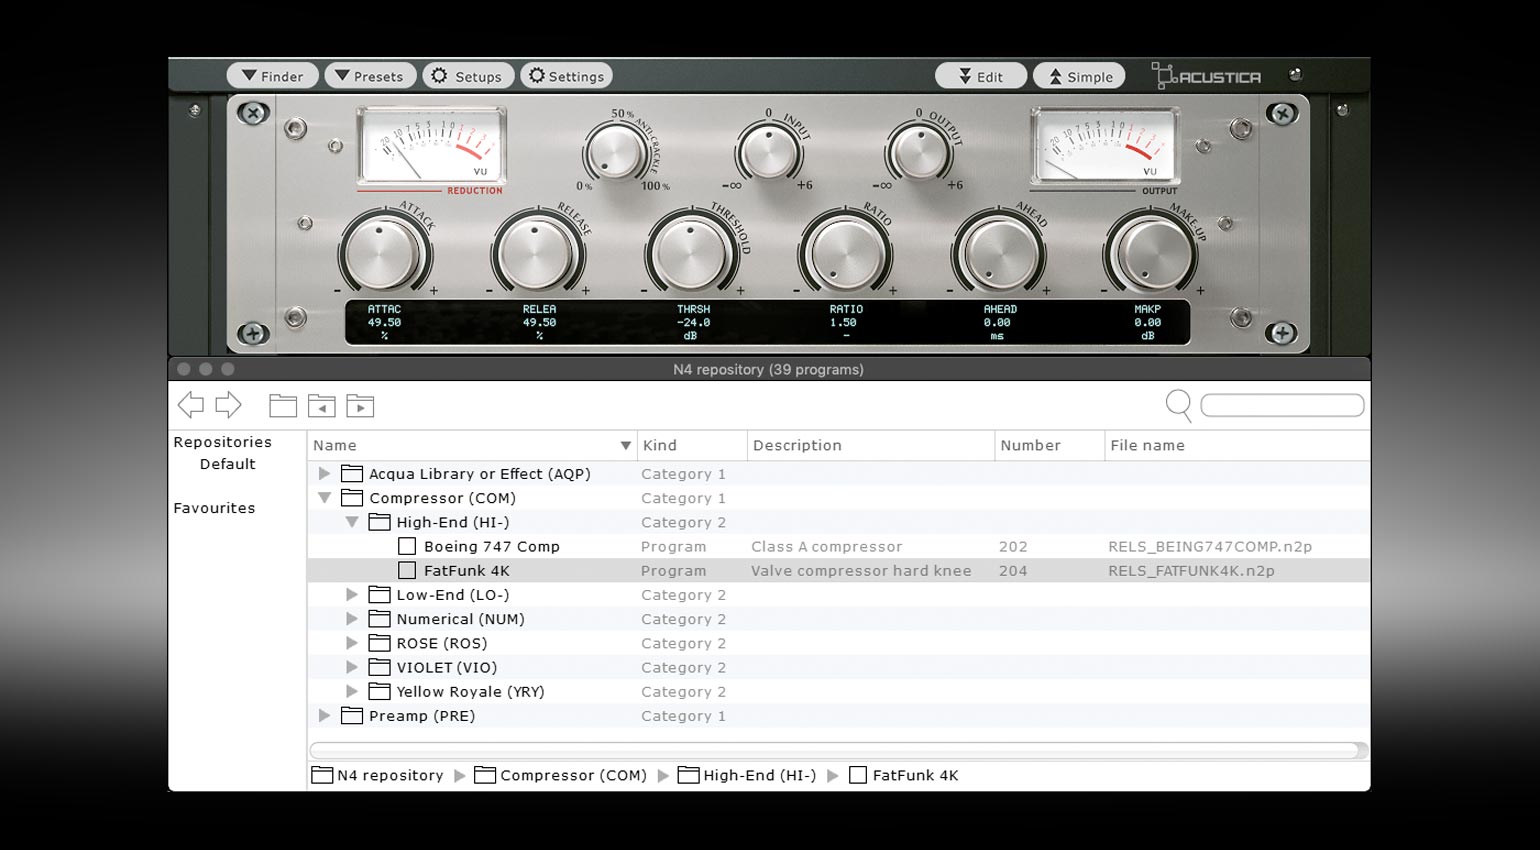The height and width of the screenshot is (850, 1540).
Task: Click the Threshold knob
Action: coord(691,254)
